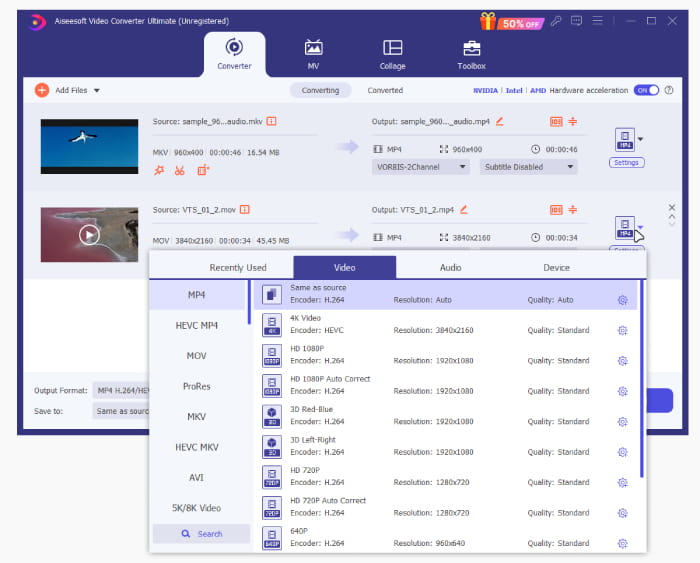Open the Device format tab
Image resolution: width=700 pixels, height=563 pixels.
click(x=556, y=267)
